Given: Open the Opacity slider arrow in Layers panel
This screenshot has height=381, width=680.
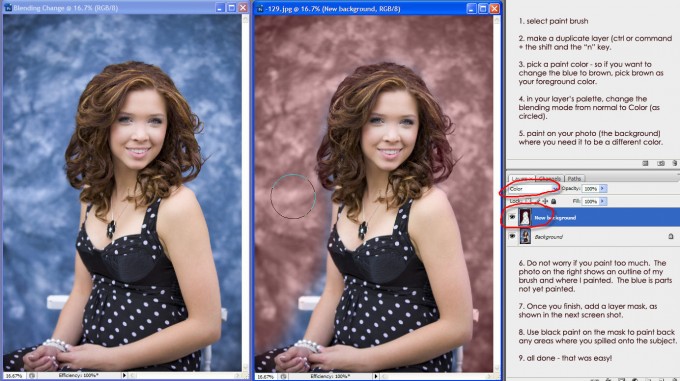Looking at the screenshot, I should (x=603, y=189).
